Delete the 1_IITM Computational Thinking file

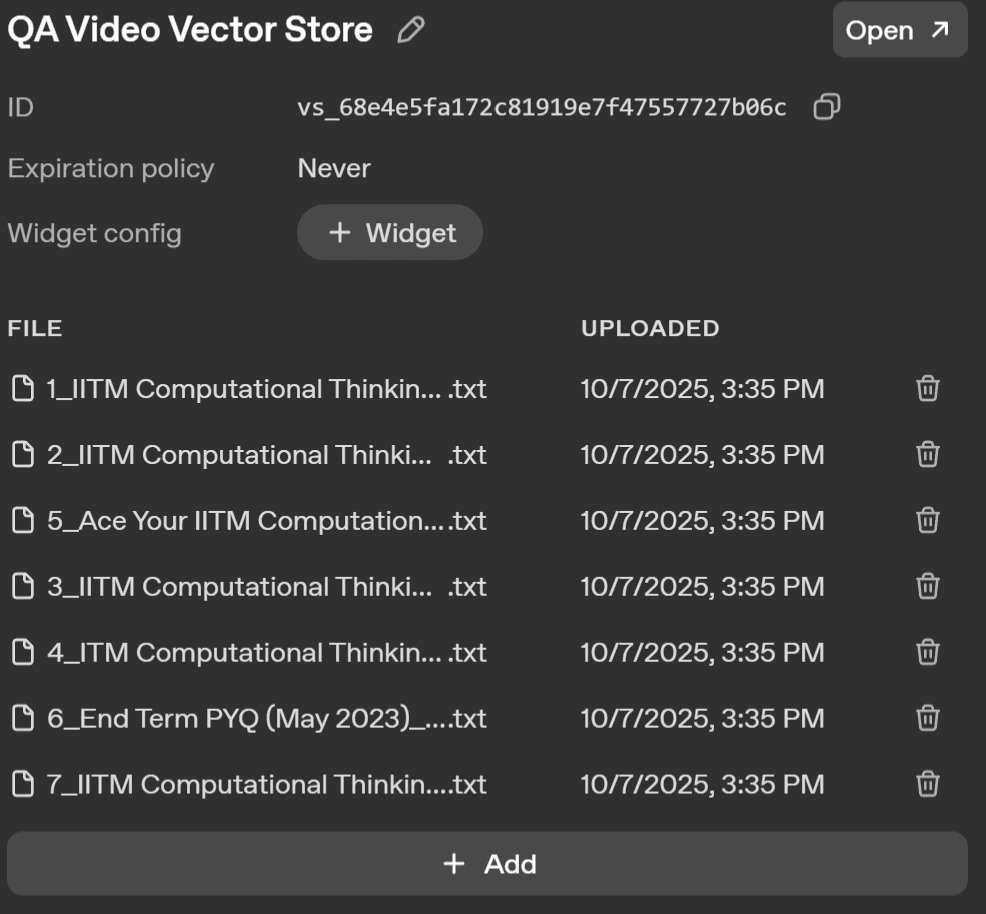[928, 389]
